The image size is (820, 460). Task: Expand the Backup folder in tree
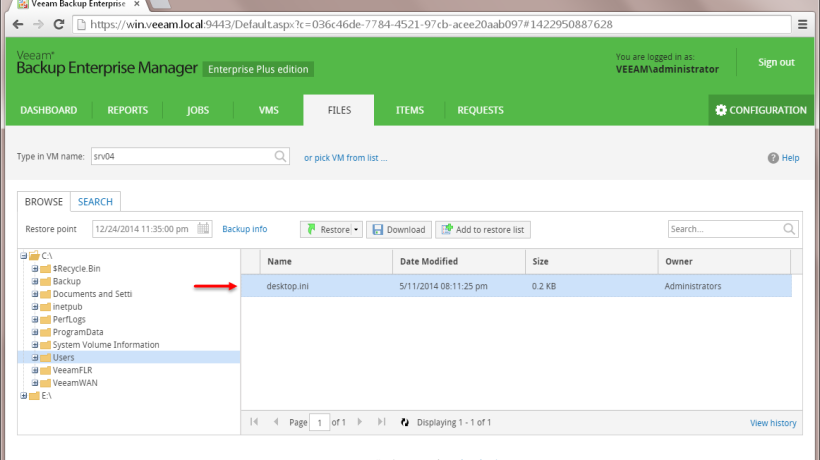(x=35, y=281)
